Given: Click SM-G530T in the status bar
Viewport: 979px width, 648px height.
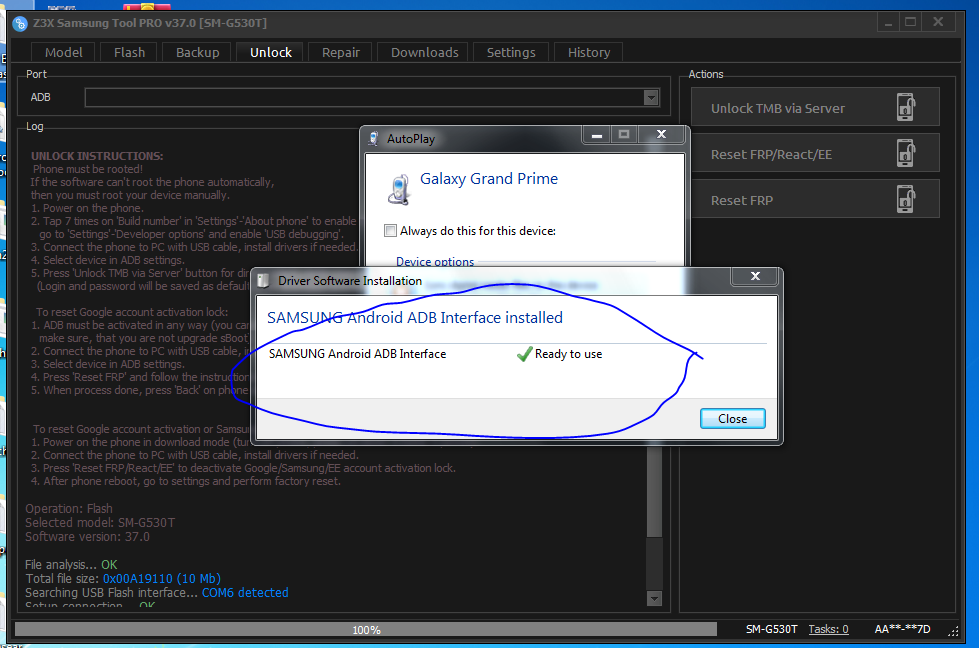Looking at the screenshot, I should coord(771,629).
